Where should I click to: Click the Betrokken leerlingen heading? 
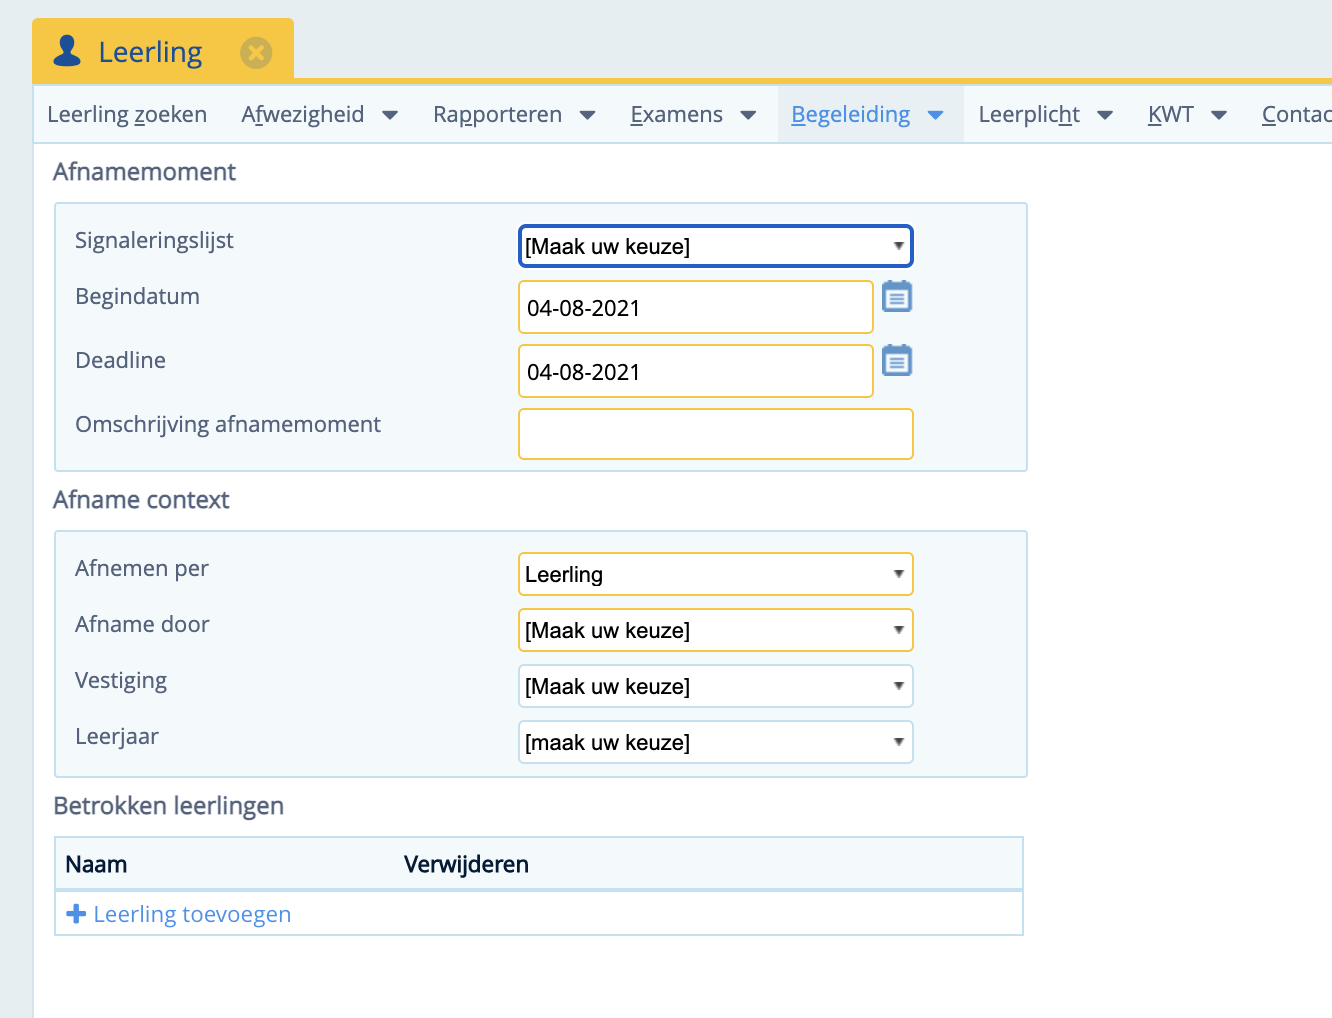pyautogui.click(x=169, y=806)
